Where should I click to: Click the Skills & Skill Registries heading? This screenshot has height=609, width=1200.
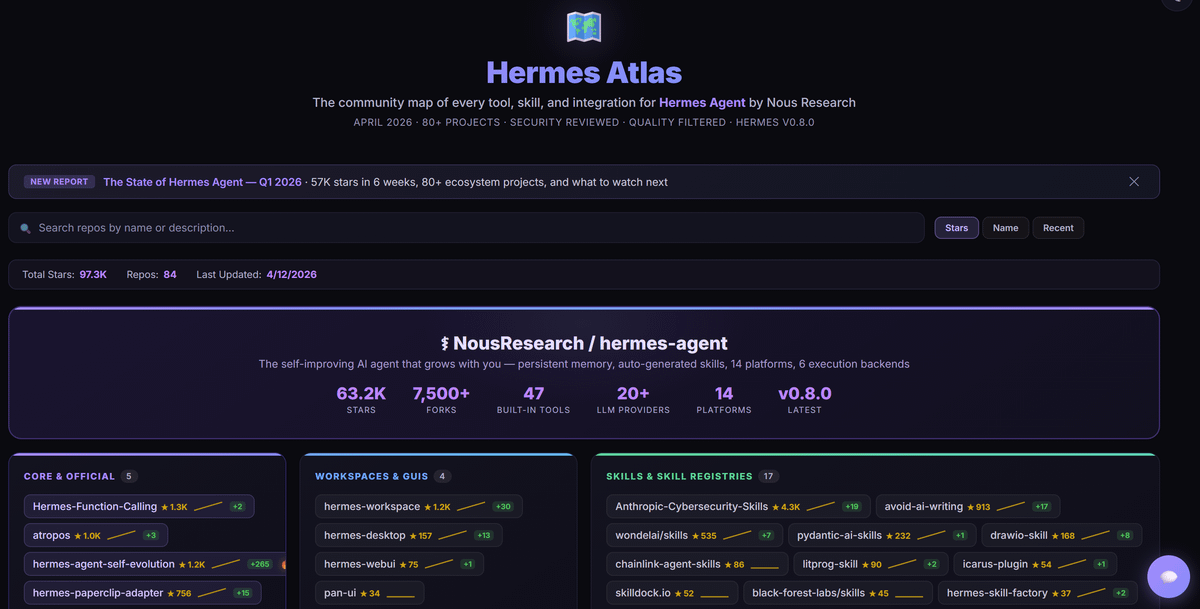(x=679, y=477)
